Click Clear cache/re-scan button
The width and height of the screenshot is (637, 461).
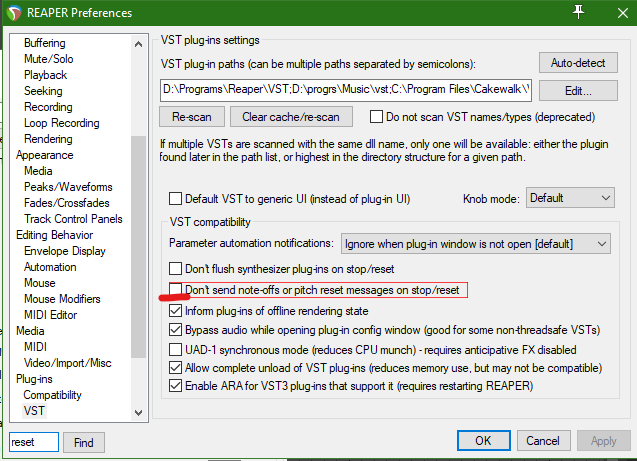coord(291,117)
